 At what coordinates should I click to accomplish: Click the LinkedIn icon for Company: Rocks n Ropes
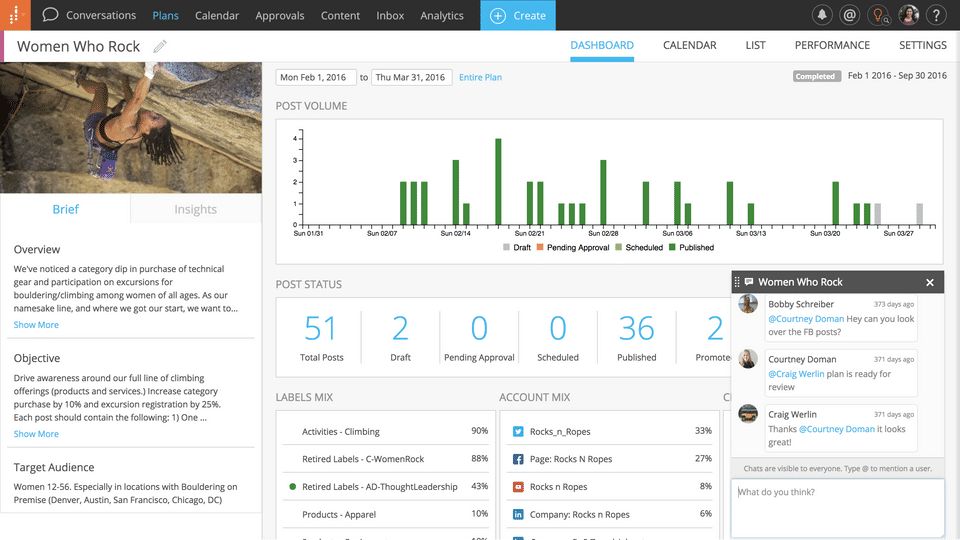518,514
